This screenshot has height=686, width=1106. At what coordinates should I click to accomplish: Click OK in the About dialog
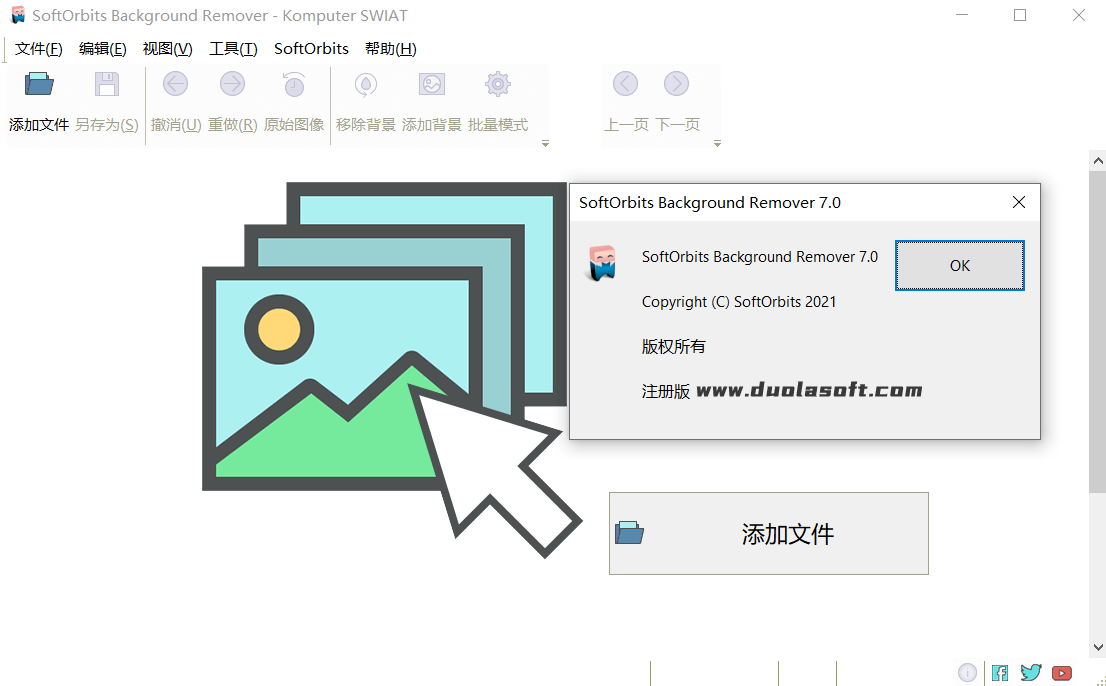pyautogui.click(x=959, y=265)
